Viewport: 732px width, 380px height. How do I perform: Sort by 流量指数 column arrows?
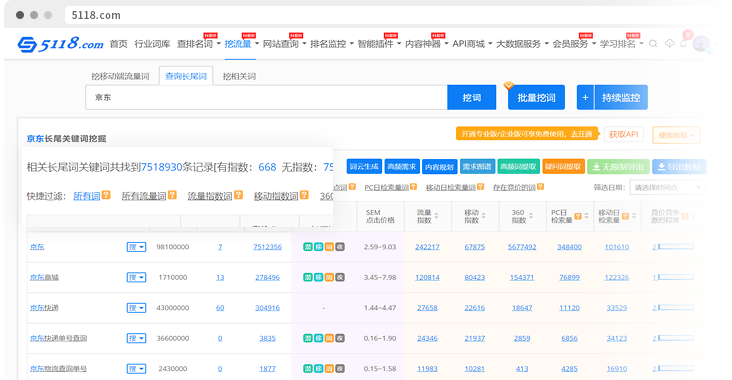click(436, 216)
